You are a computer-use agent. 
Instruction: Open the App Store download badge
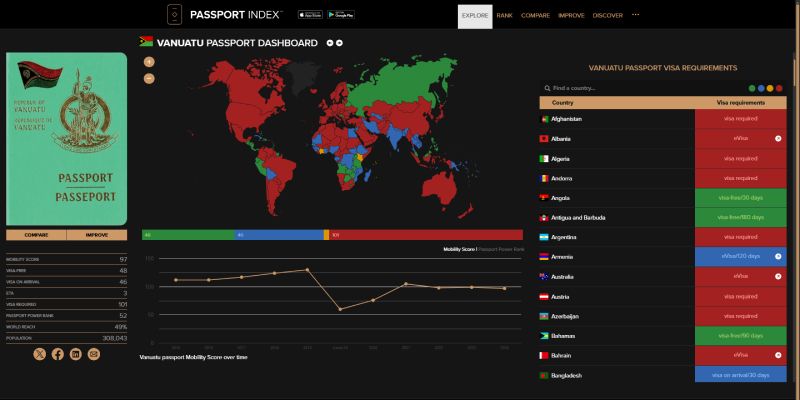pyautogui.click(x=310, y=15)
